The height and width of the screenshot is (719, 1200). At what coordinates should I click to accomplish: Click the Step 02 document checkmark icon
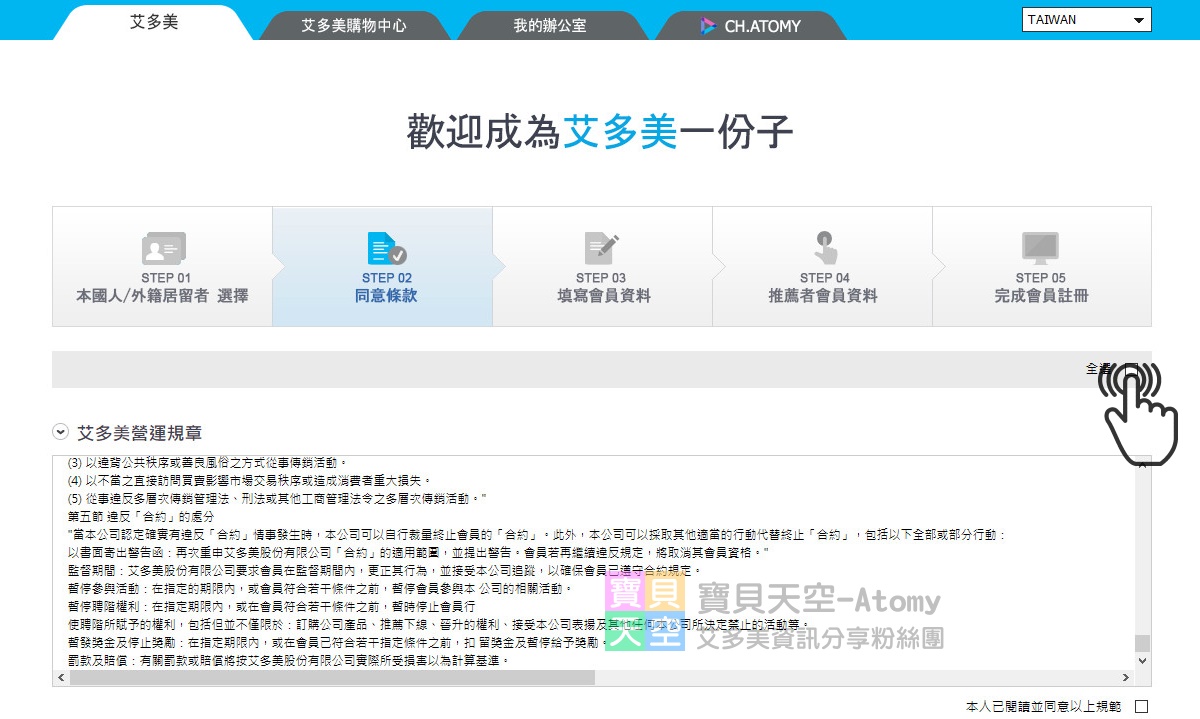tap(387, 248)
